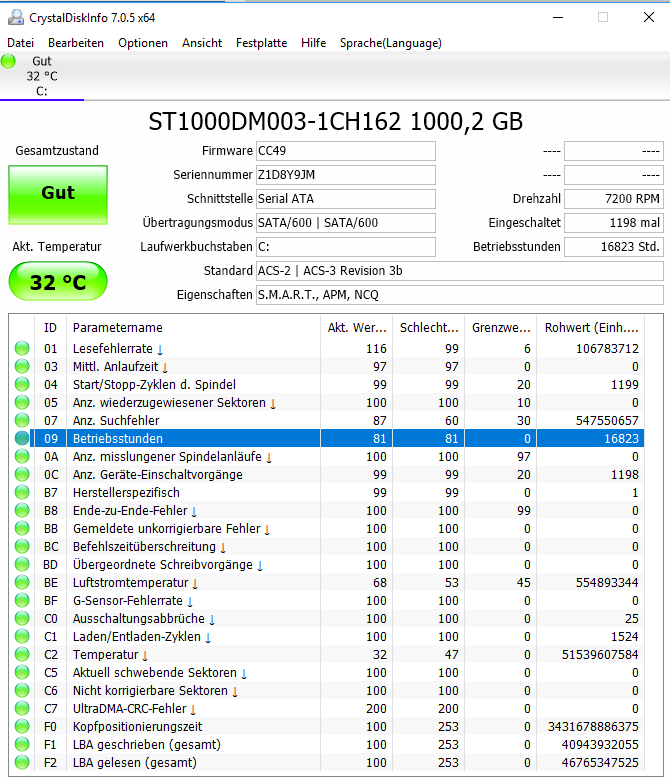Screen dimensions: 670x778
Task: Click status circle of C2 Temperatur row
Action: tap(22, 654)
